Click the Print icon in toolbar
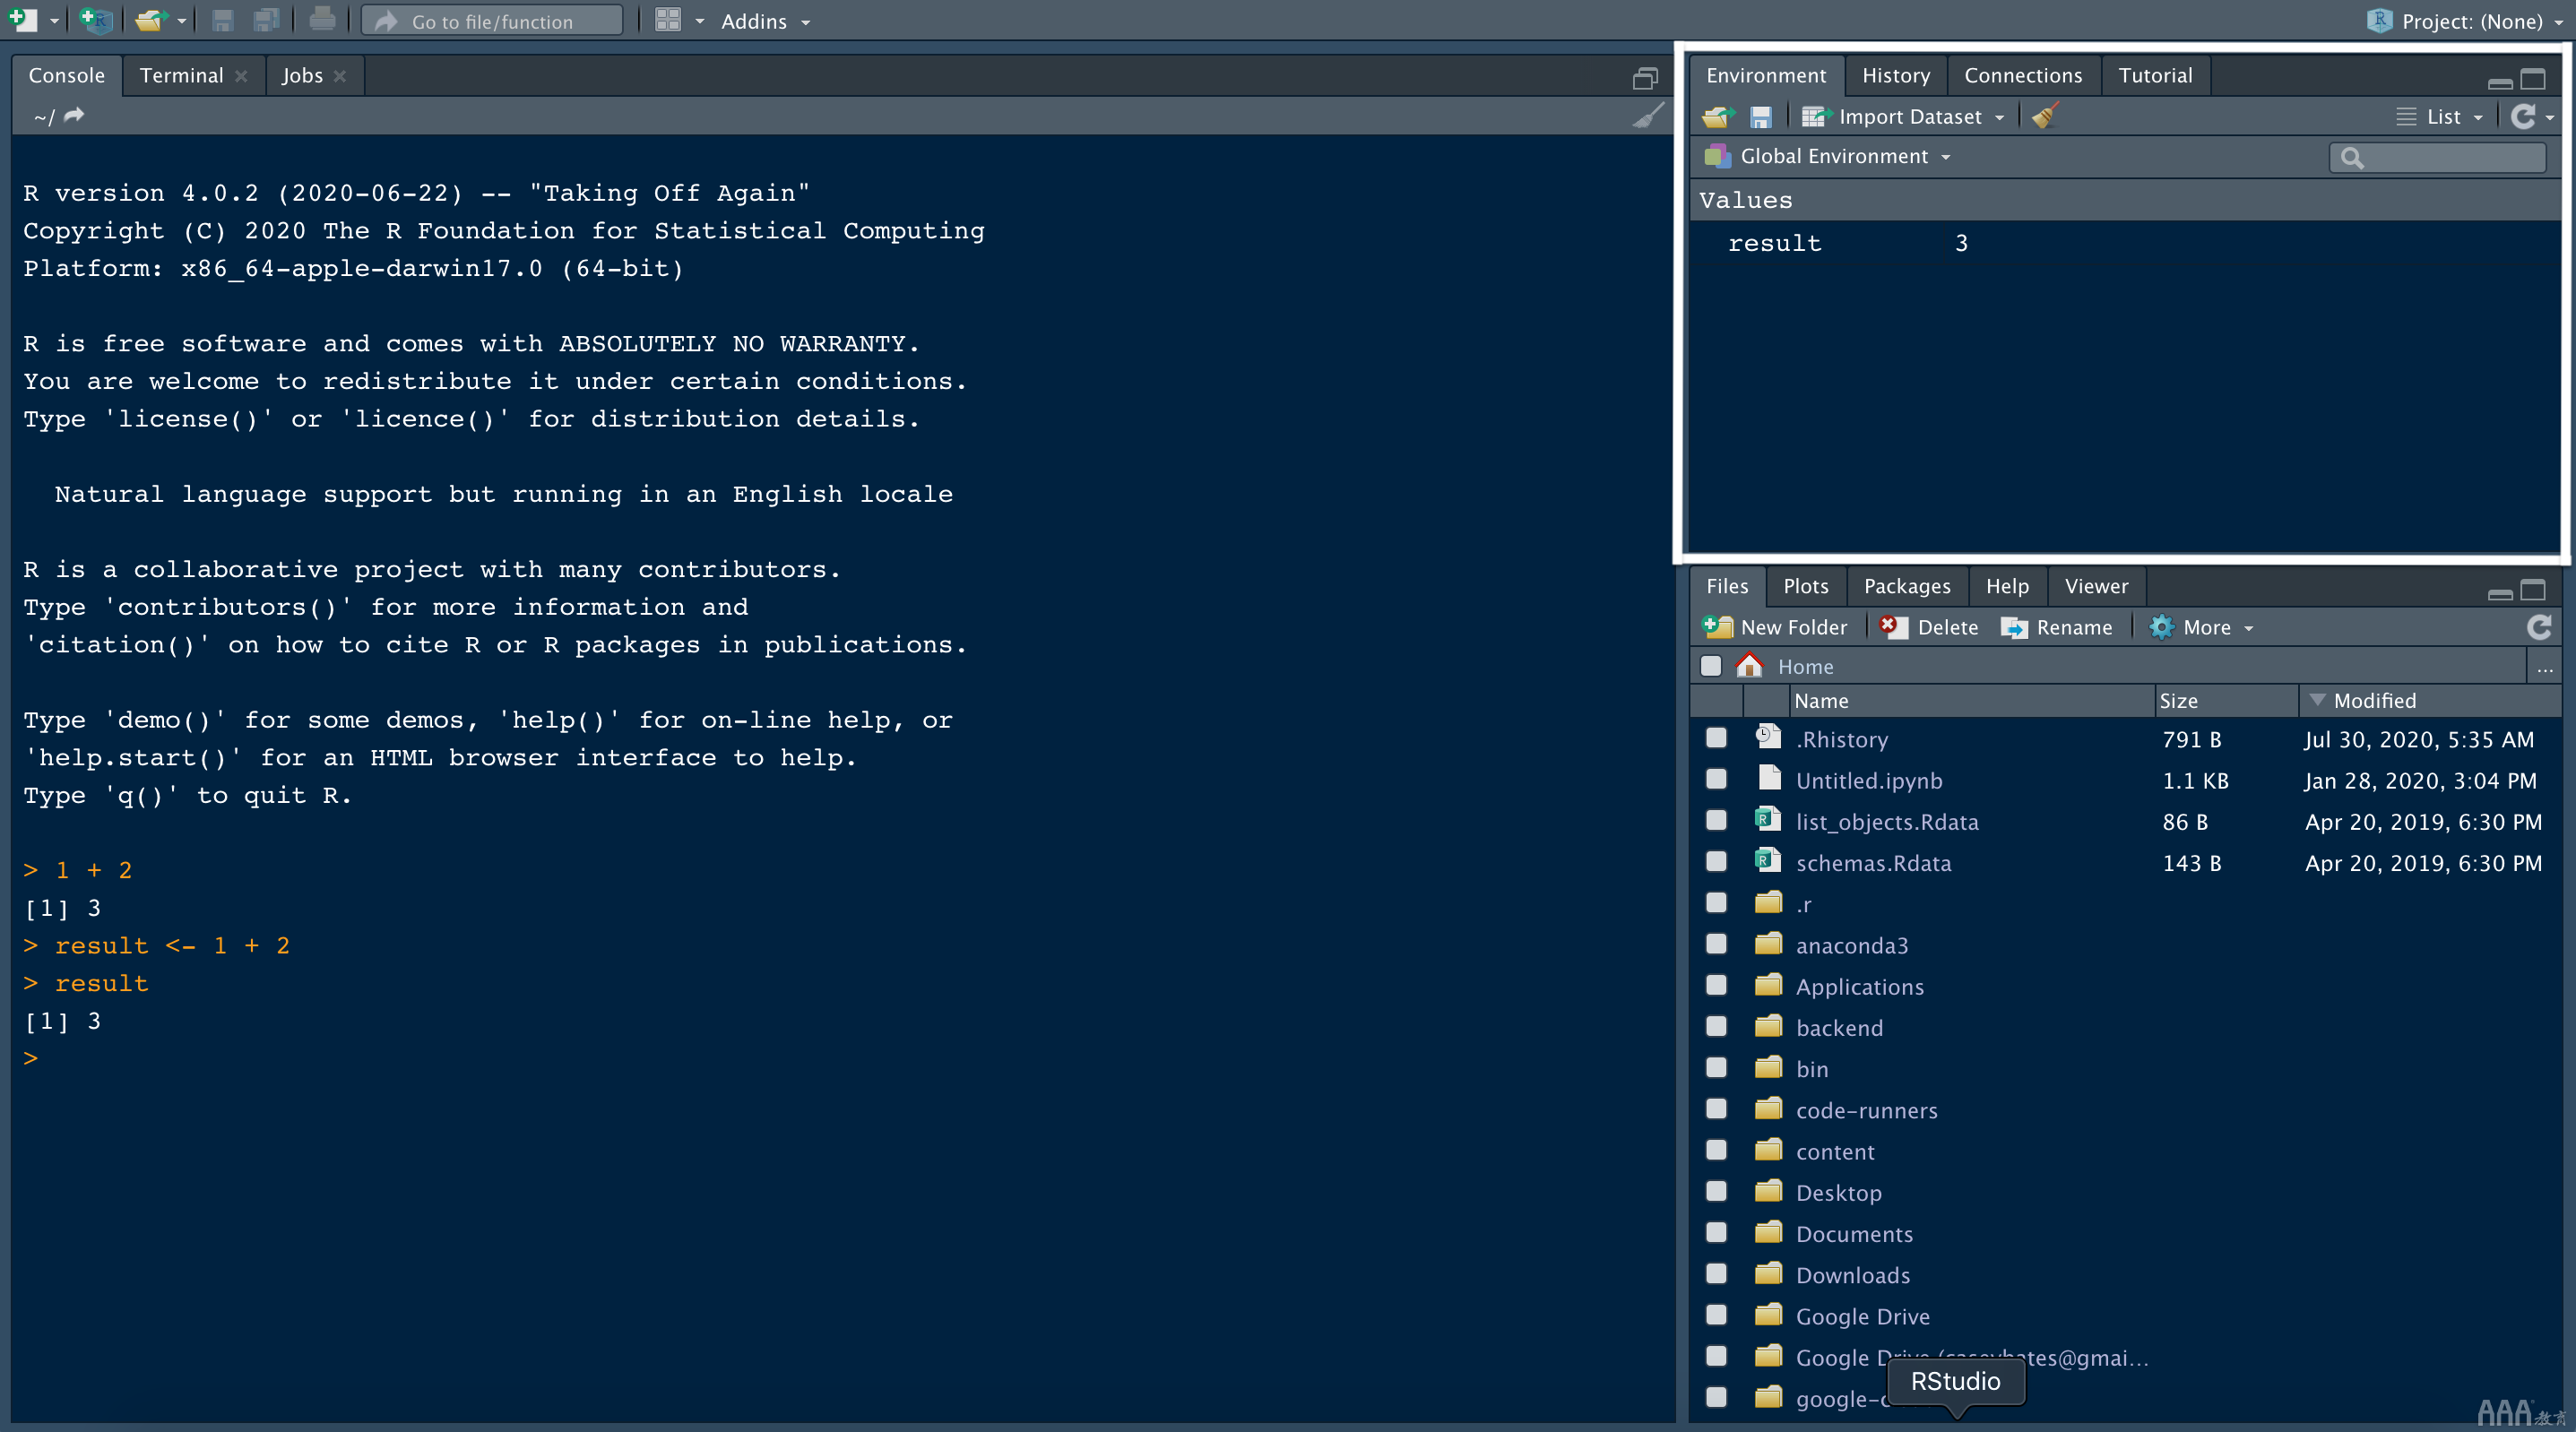Viewport: 2576px width, 1432px height. tap(321, 20)
